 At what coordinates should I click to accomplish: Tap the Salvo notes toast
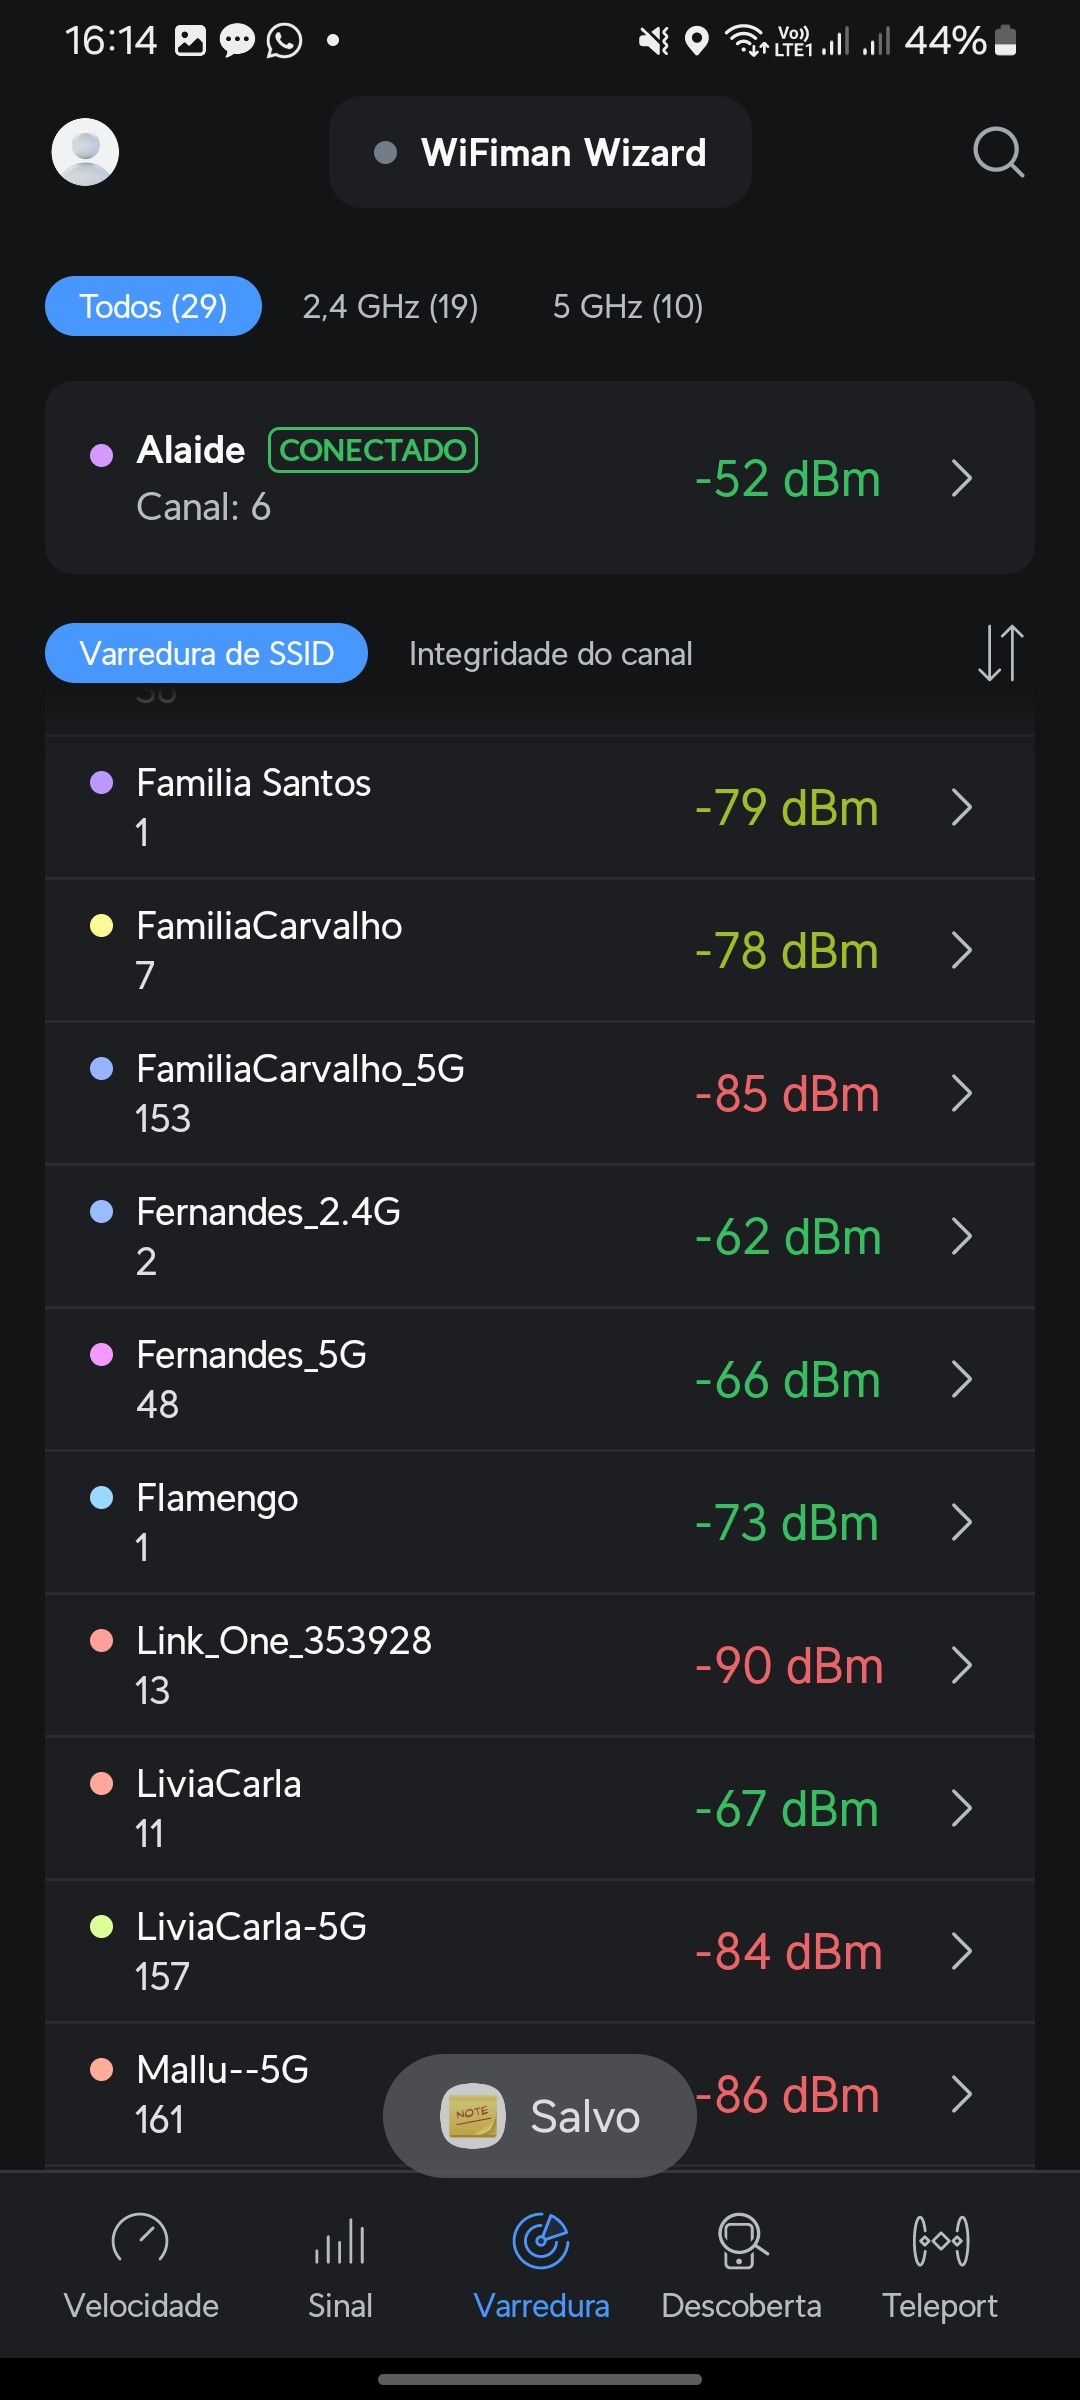coord(540,2116)
